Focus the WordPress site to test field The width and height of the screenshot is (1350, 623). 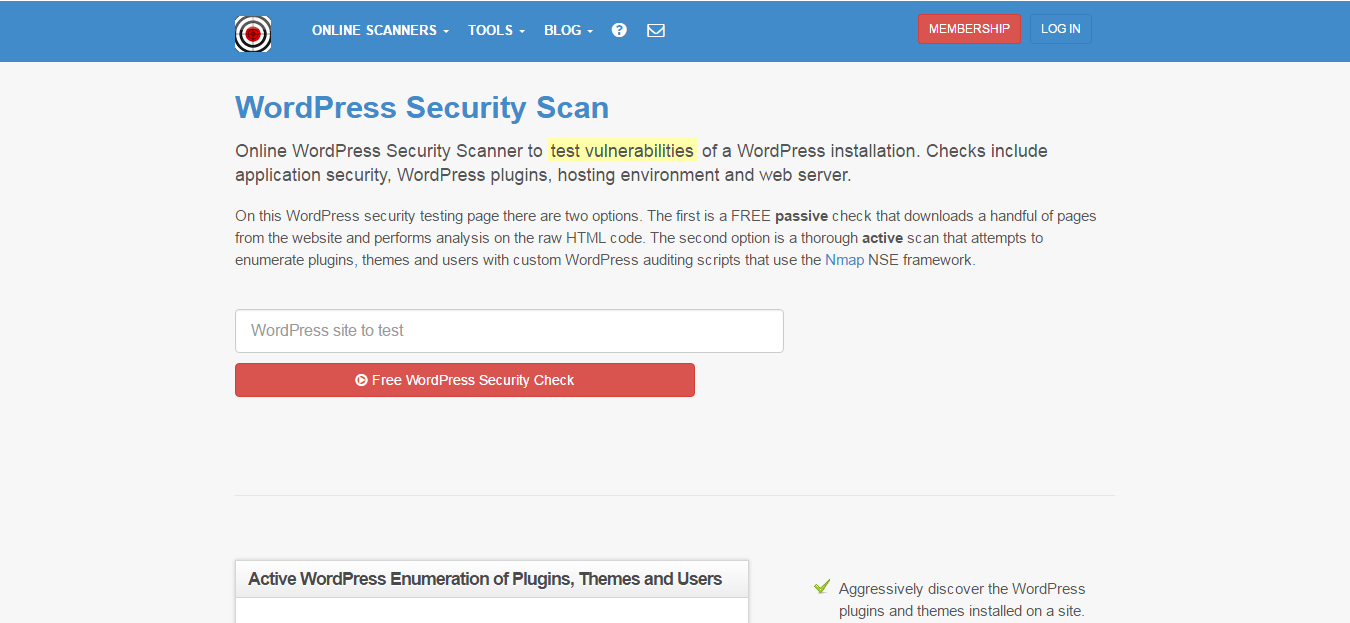[x=509, y=331]
